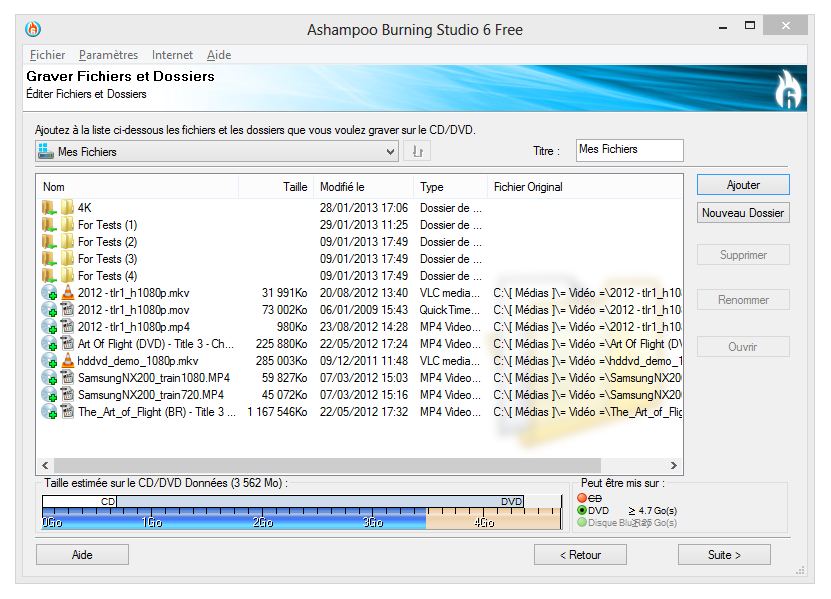831x599 pixels.
Task: Click the folder icon of 4K
Action: pos(67,207)
